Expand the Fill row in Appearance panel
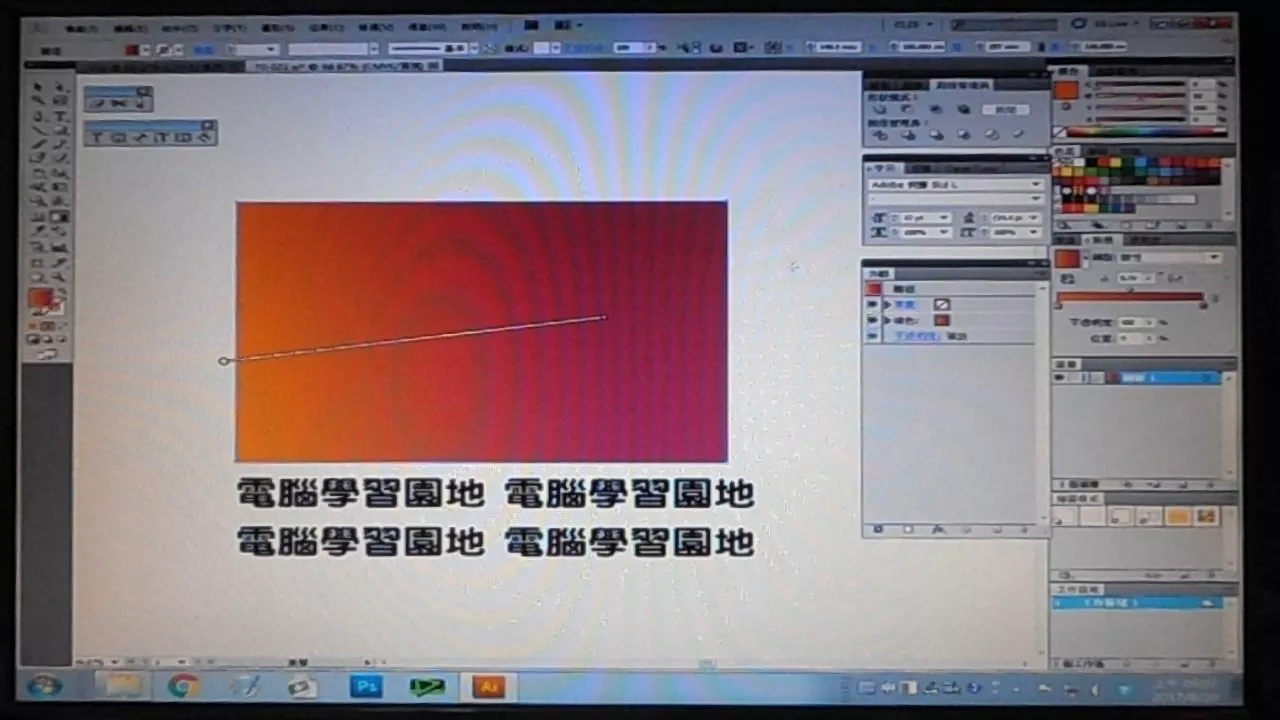The image size is (1280, 720). click(887, 320)
